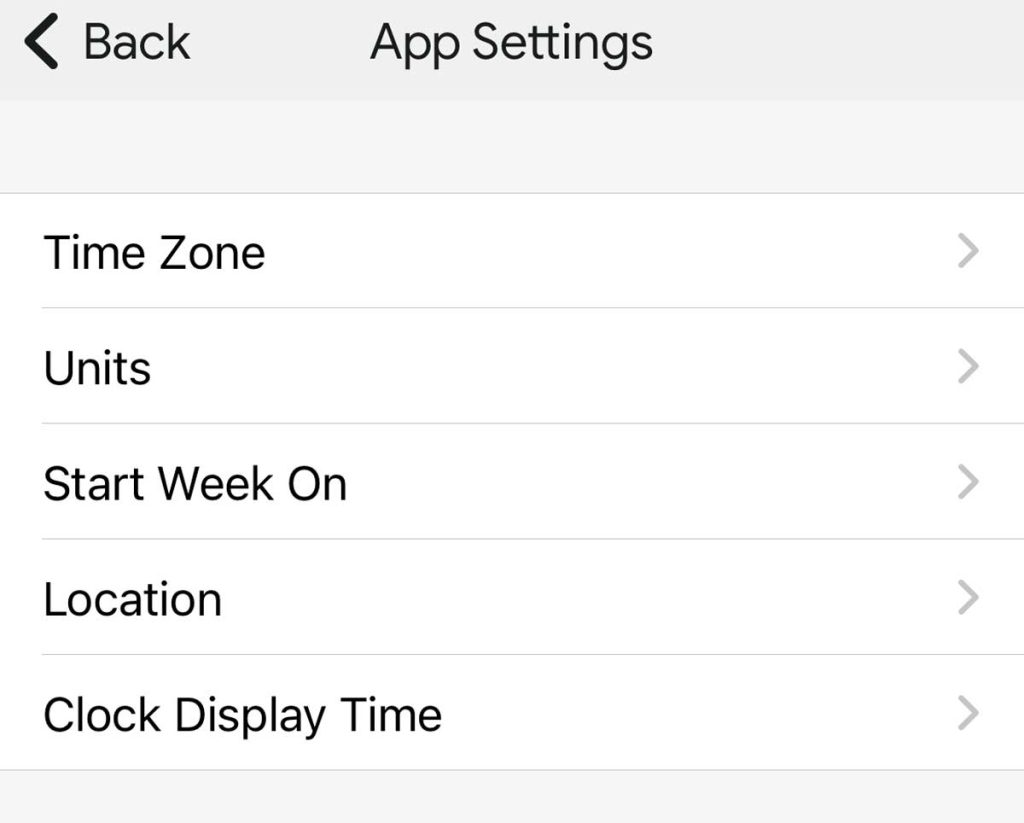Image resolution: width=1024 pixels, height=823 pixels.
Task: Tap the "Units" label text
Action: 97,369
